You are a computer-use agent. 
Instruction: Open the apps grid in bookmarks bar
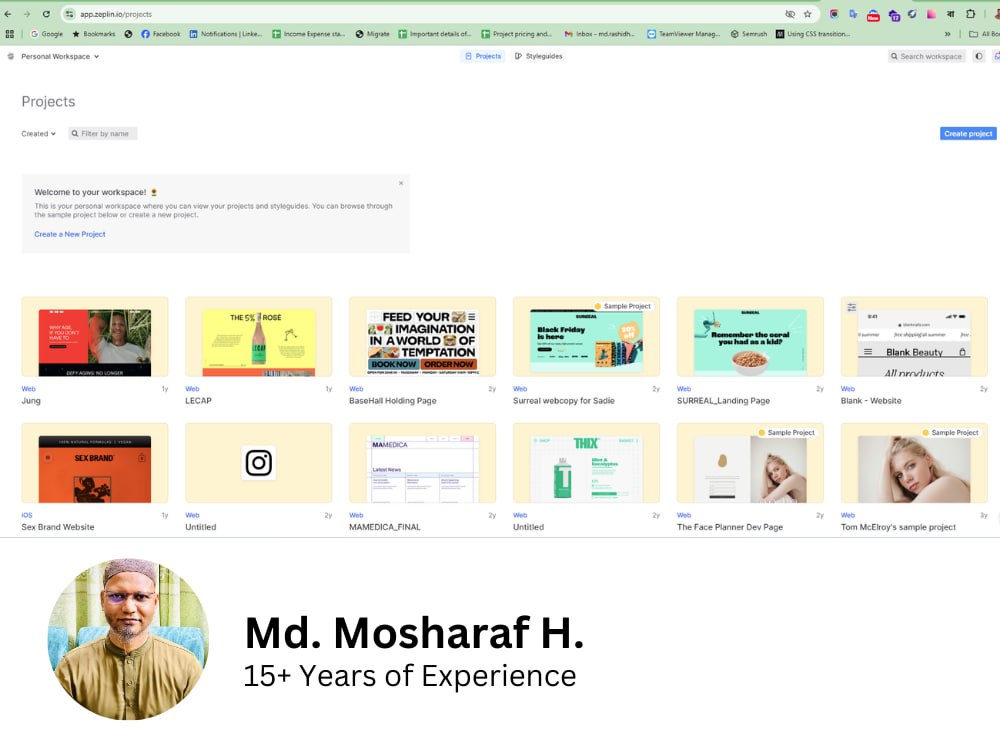click(10, 34)
